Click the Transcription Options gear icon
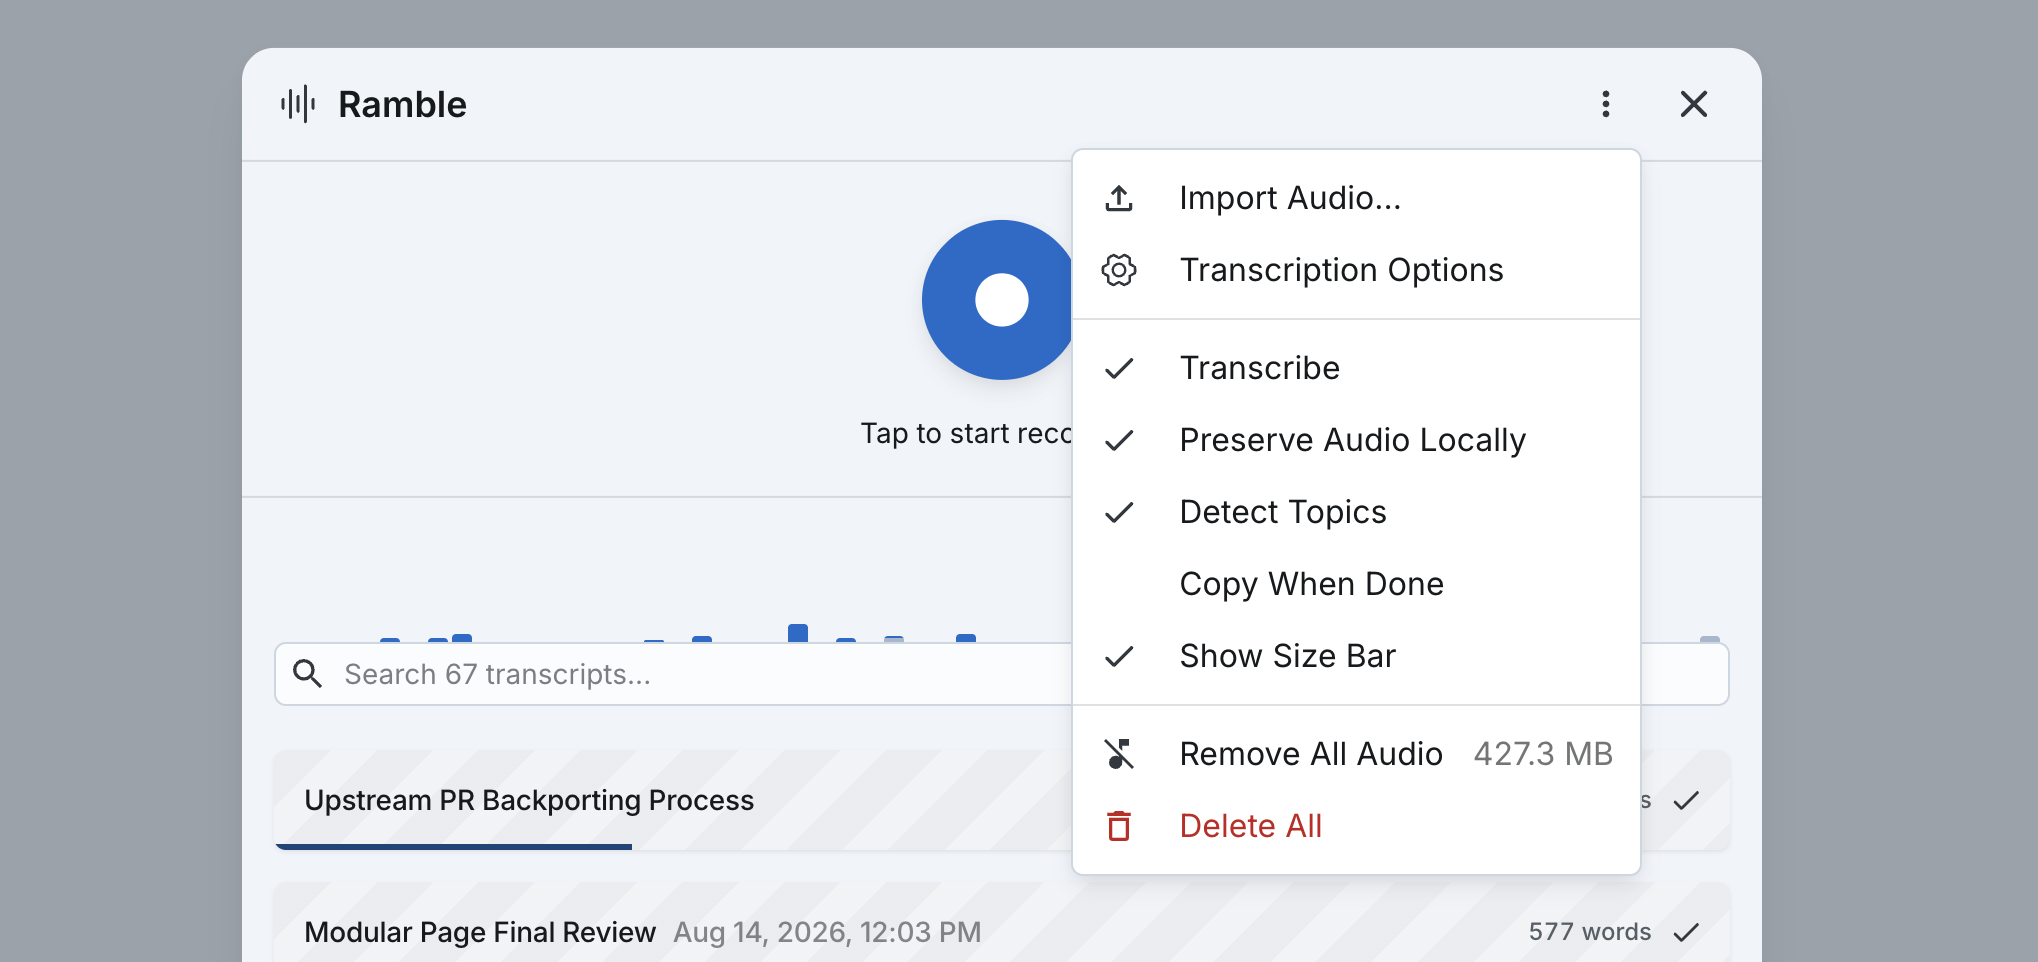This screenshot has width=2038, height=962. [1119, 270]
